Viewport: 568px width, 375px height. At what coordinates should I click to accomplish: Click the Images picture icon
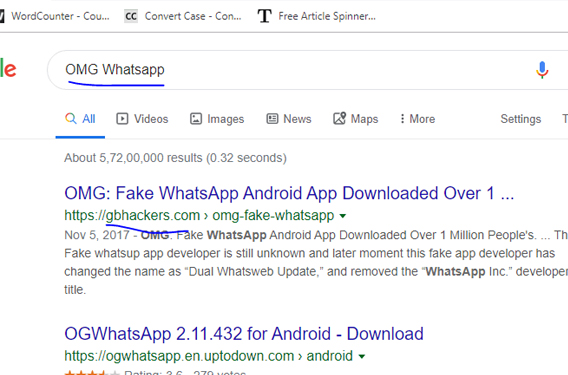(196, 119)
